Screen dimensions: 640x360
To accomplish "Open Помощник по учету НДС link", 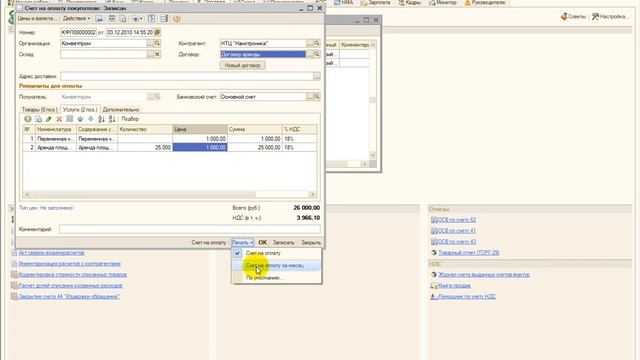I will (x=467, y=297).
